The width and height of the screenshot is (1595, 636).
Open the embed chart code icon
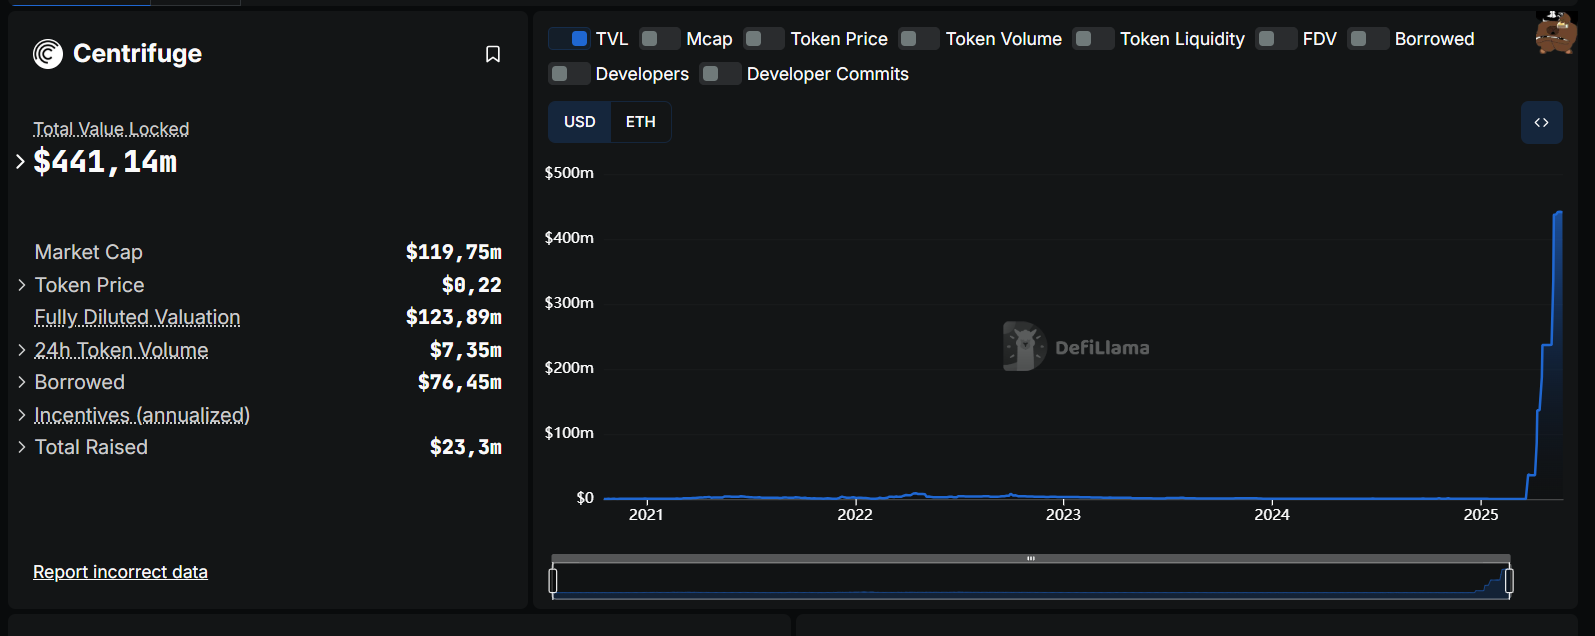1541,123
